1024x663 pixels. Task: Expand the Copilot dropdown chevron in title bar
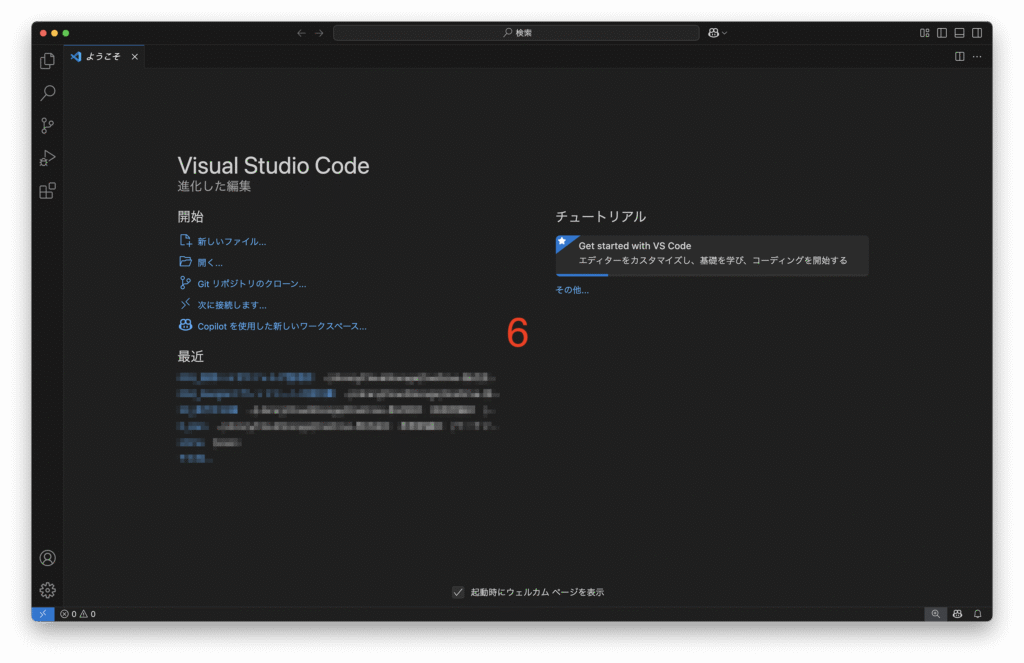point(724,33)
